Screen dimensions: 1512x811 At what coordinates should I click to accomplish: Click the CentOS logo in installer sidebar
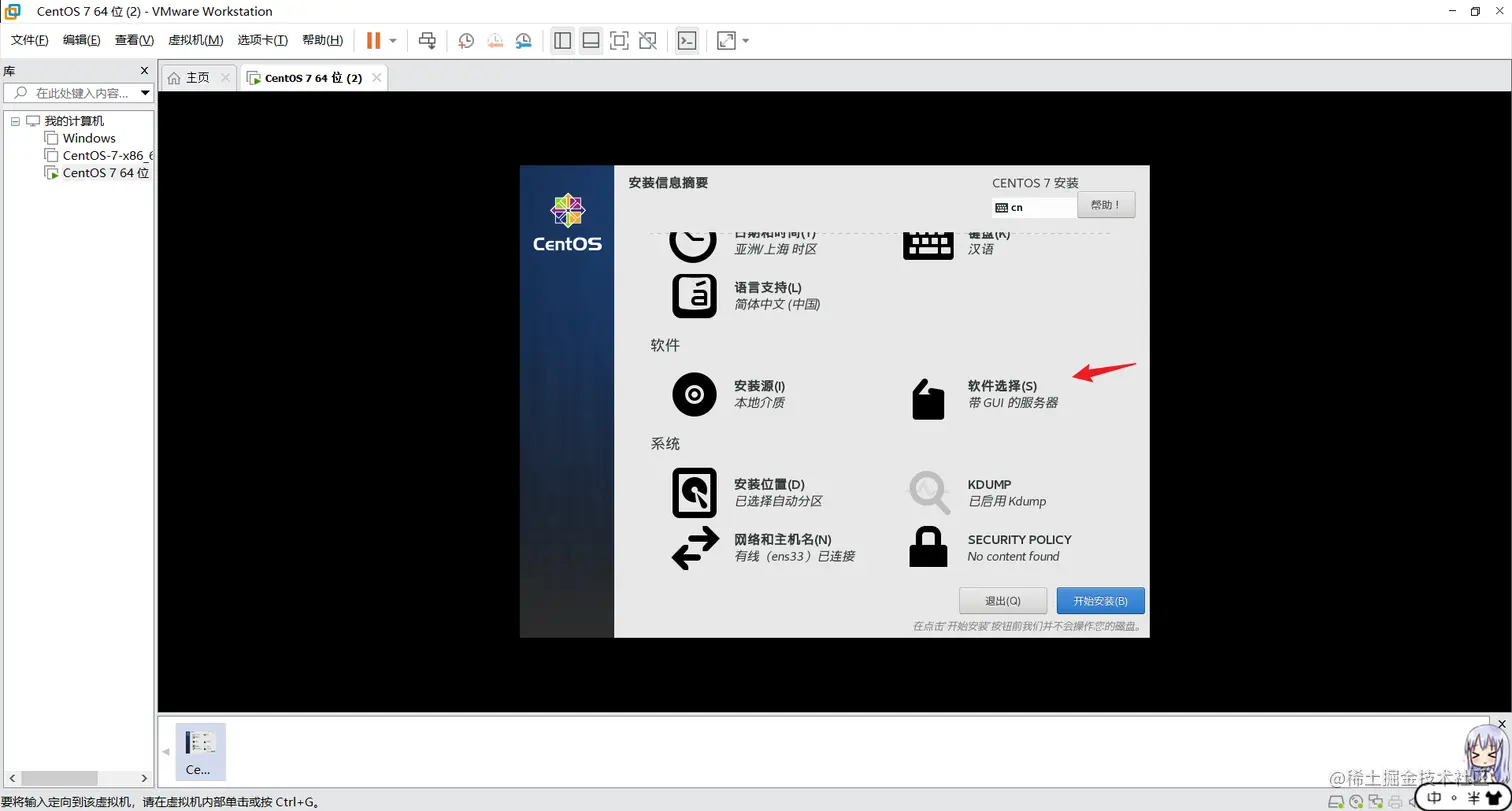point(567,222)
